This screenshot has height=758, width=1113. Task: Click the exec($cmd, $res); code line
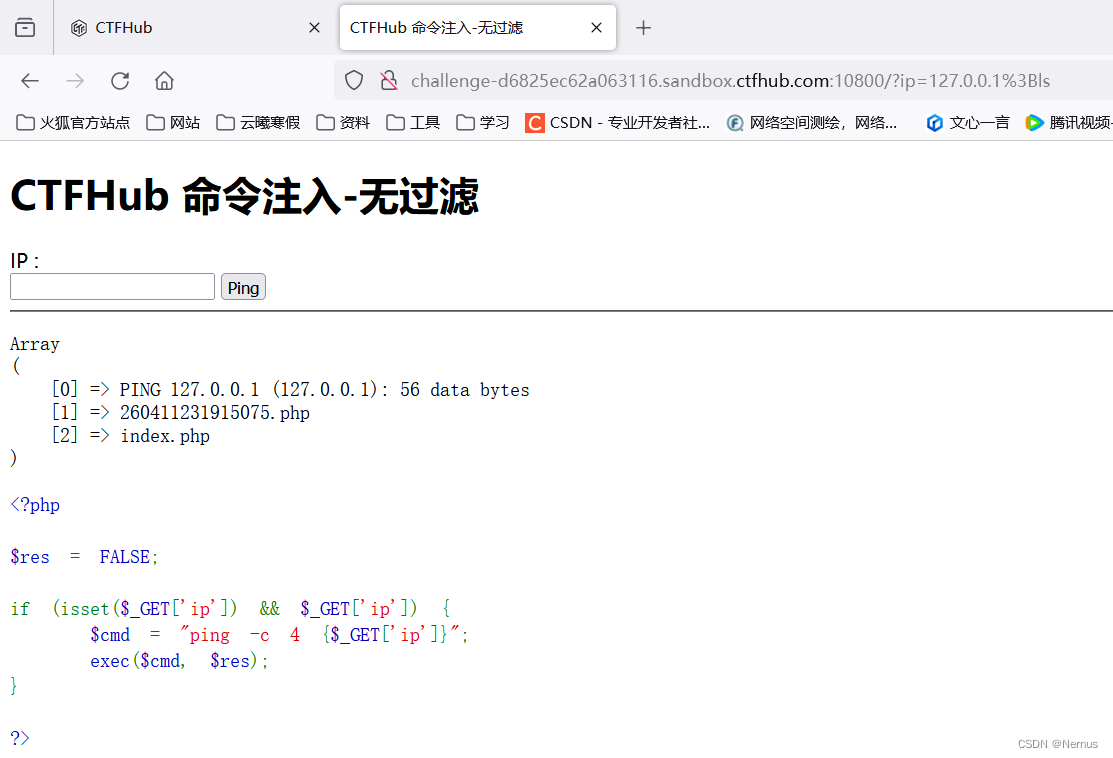pyautogui.click(x=180, y=661)
